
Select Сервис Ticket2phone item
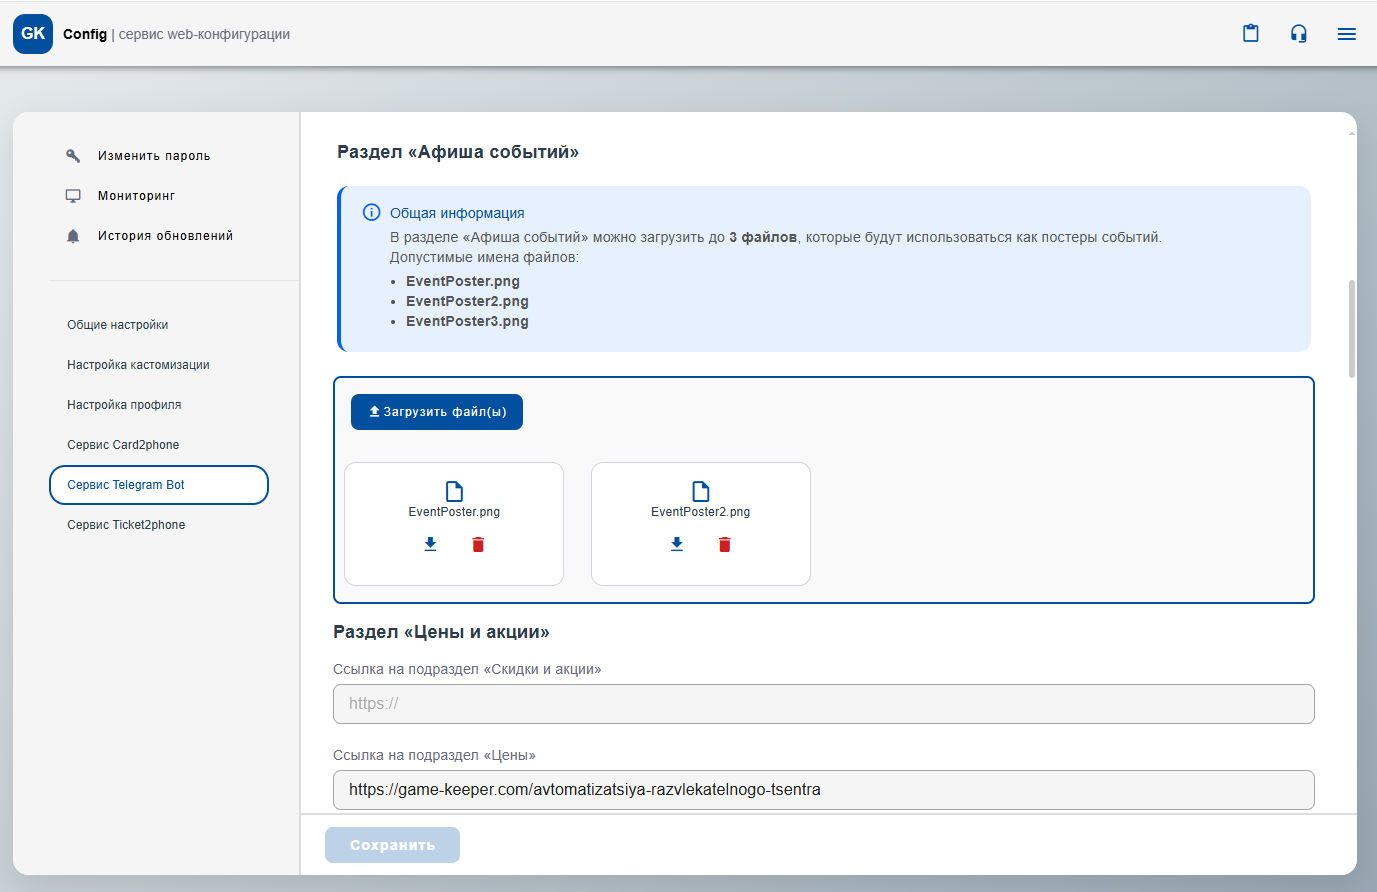click(126, 525)
